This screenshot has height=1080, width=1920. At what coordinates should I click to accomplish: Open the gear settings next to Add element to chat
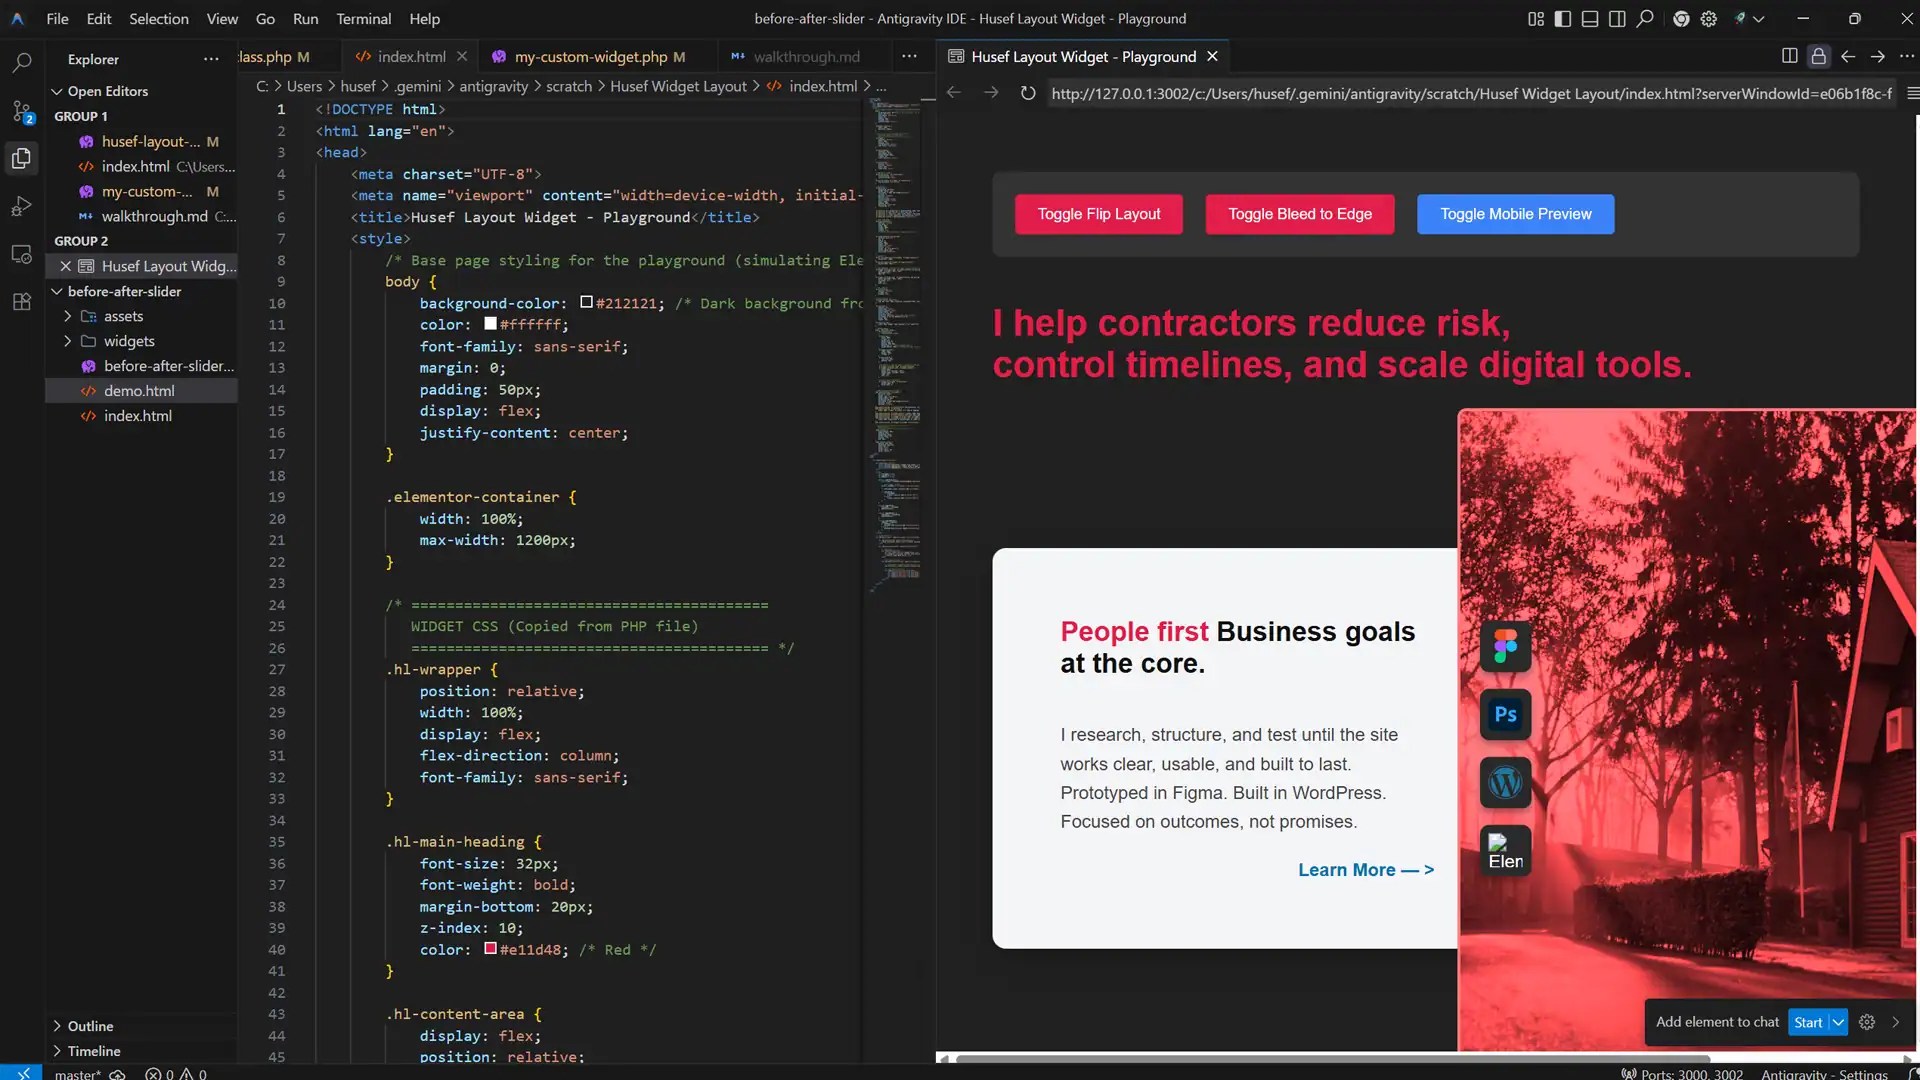pyautogui.click(x=1867, y=1022)
